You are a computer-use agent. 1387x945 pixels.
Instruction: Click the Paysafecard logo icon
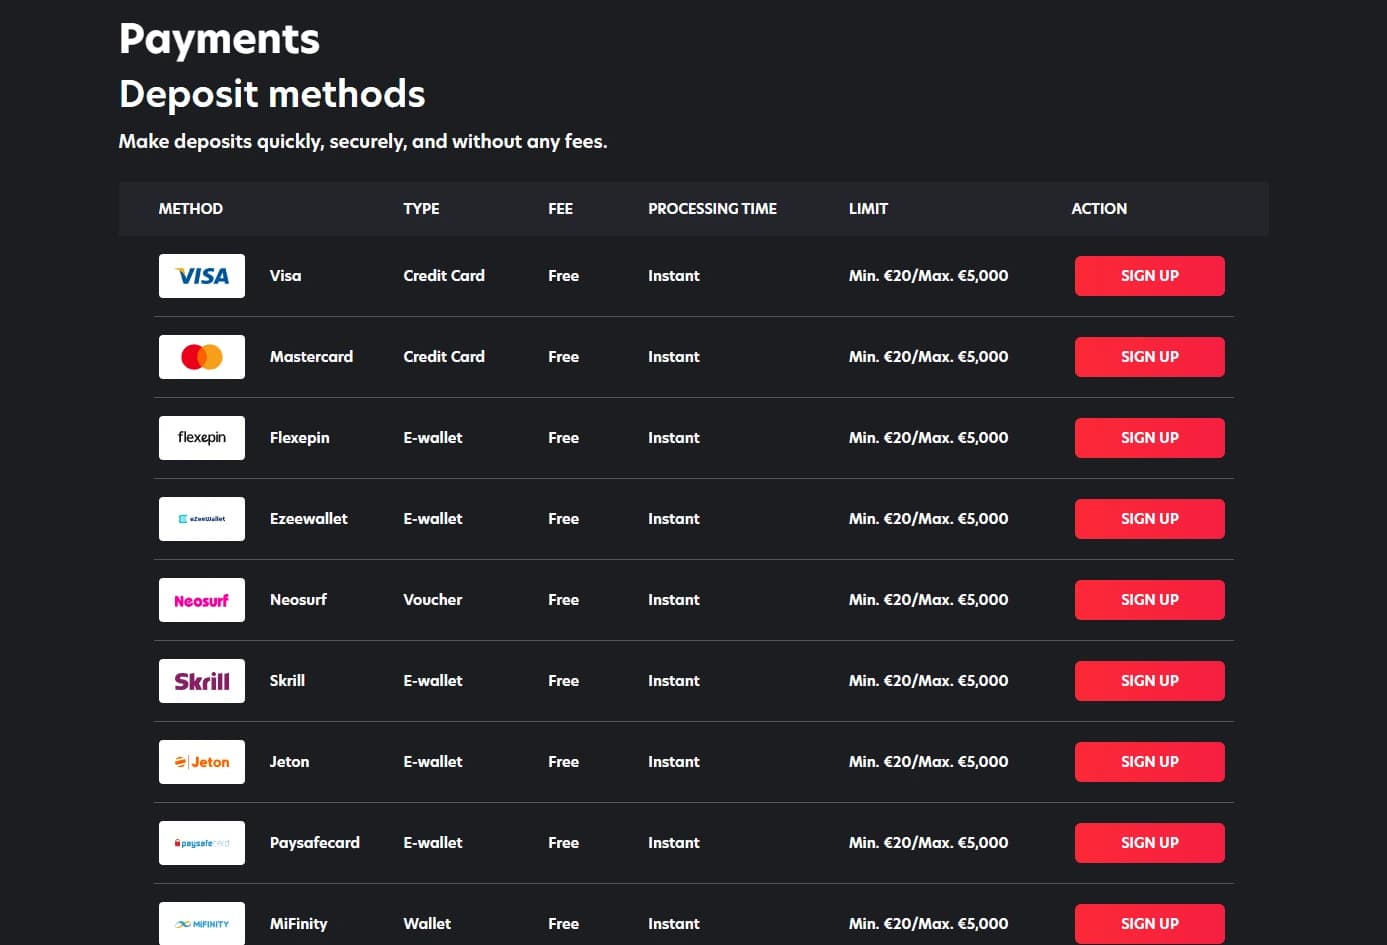click(x=202, y=843)
